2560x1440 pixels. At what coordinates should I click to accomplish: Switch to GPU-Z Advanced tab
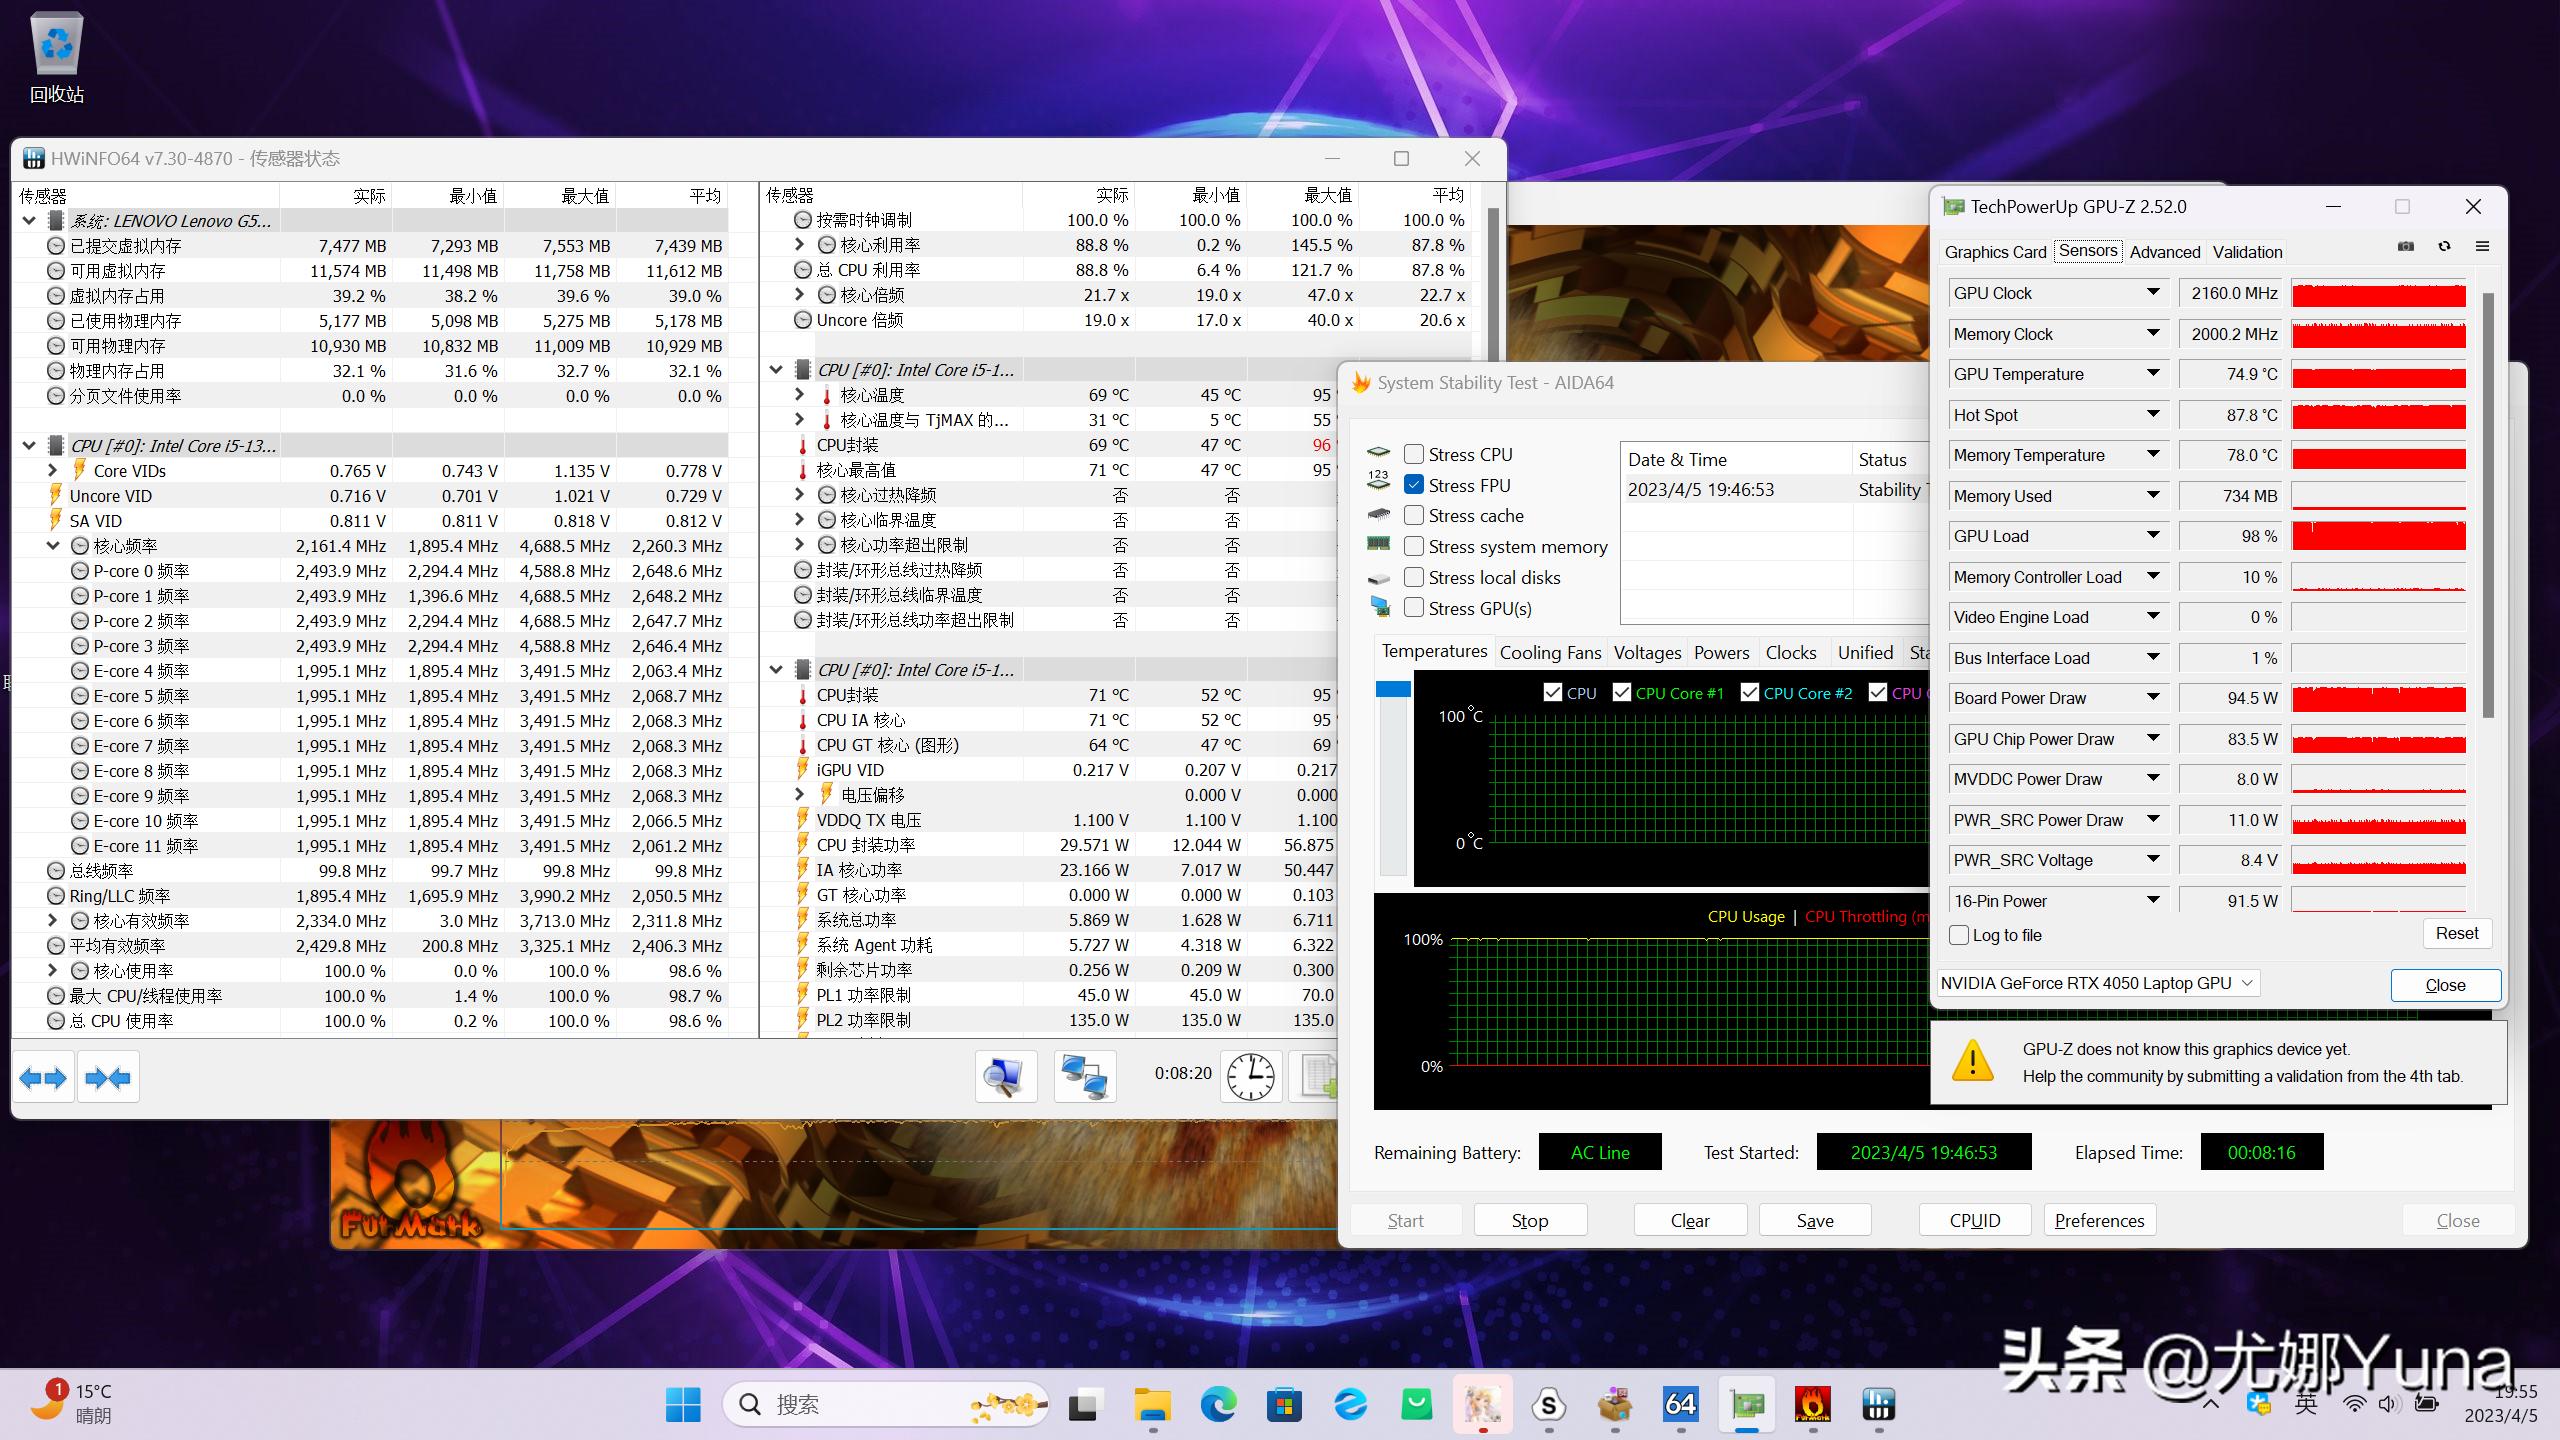(2164, 252)
